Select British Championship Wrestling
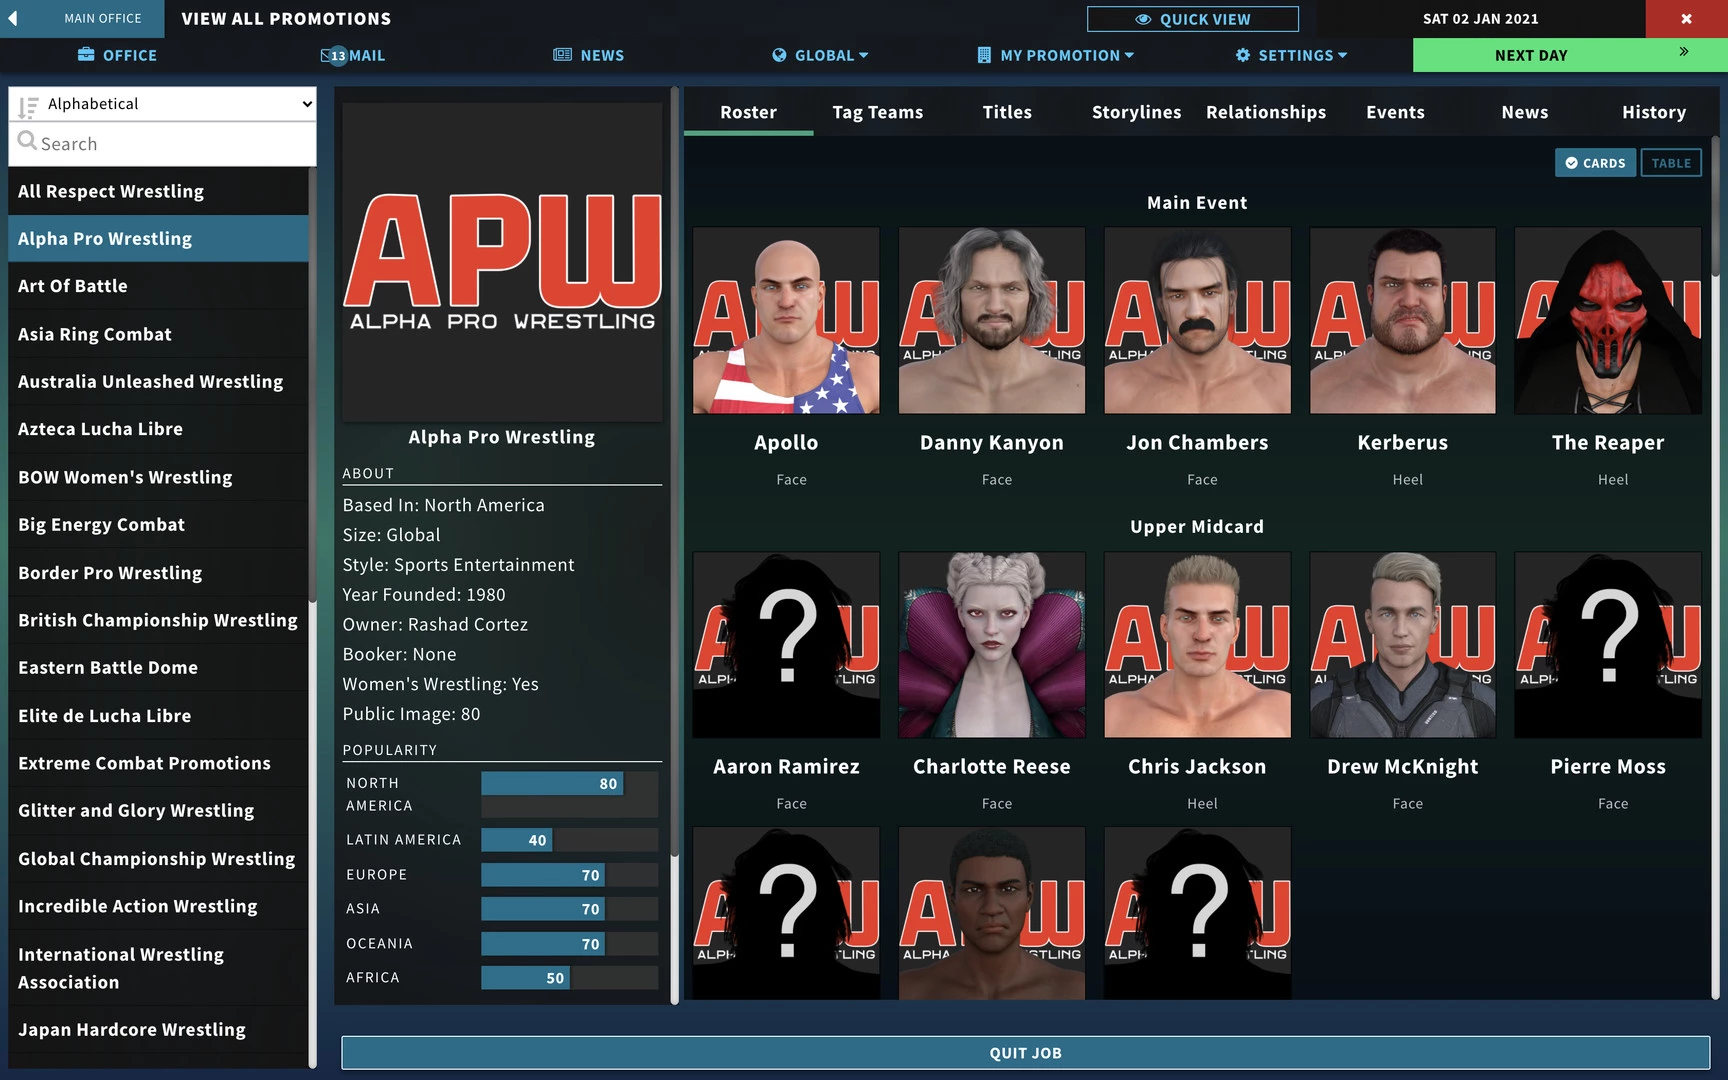The image size is (1728, 1080). click(x=158, y=620)
